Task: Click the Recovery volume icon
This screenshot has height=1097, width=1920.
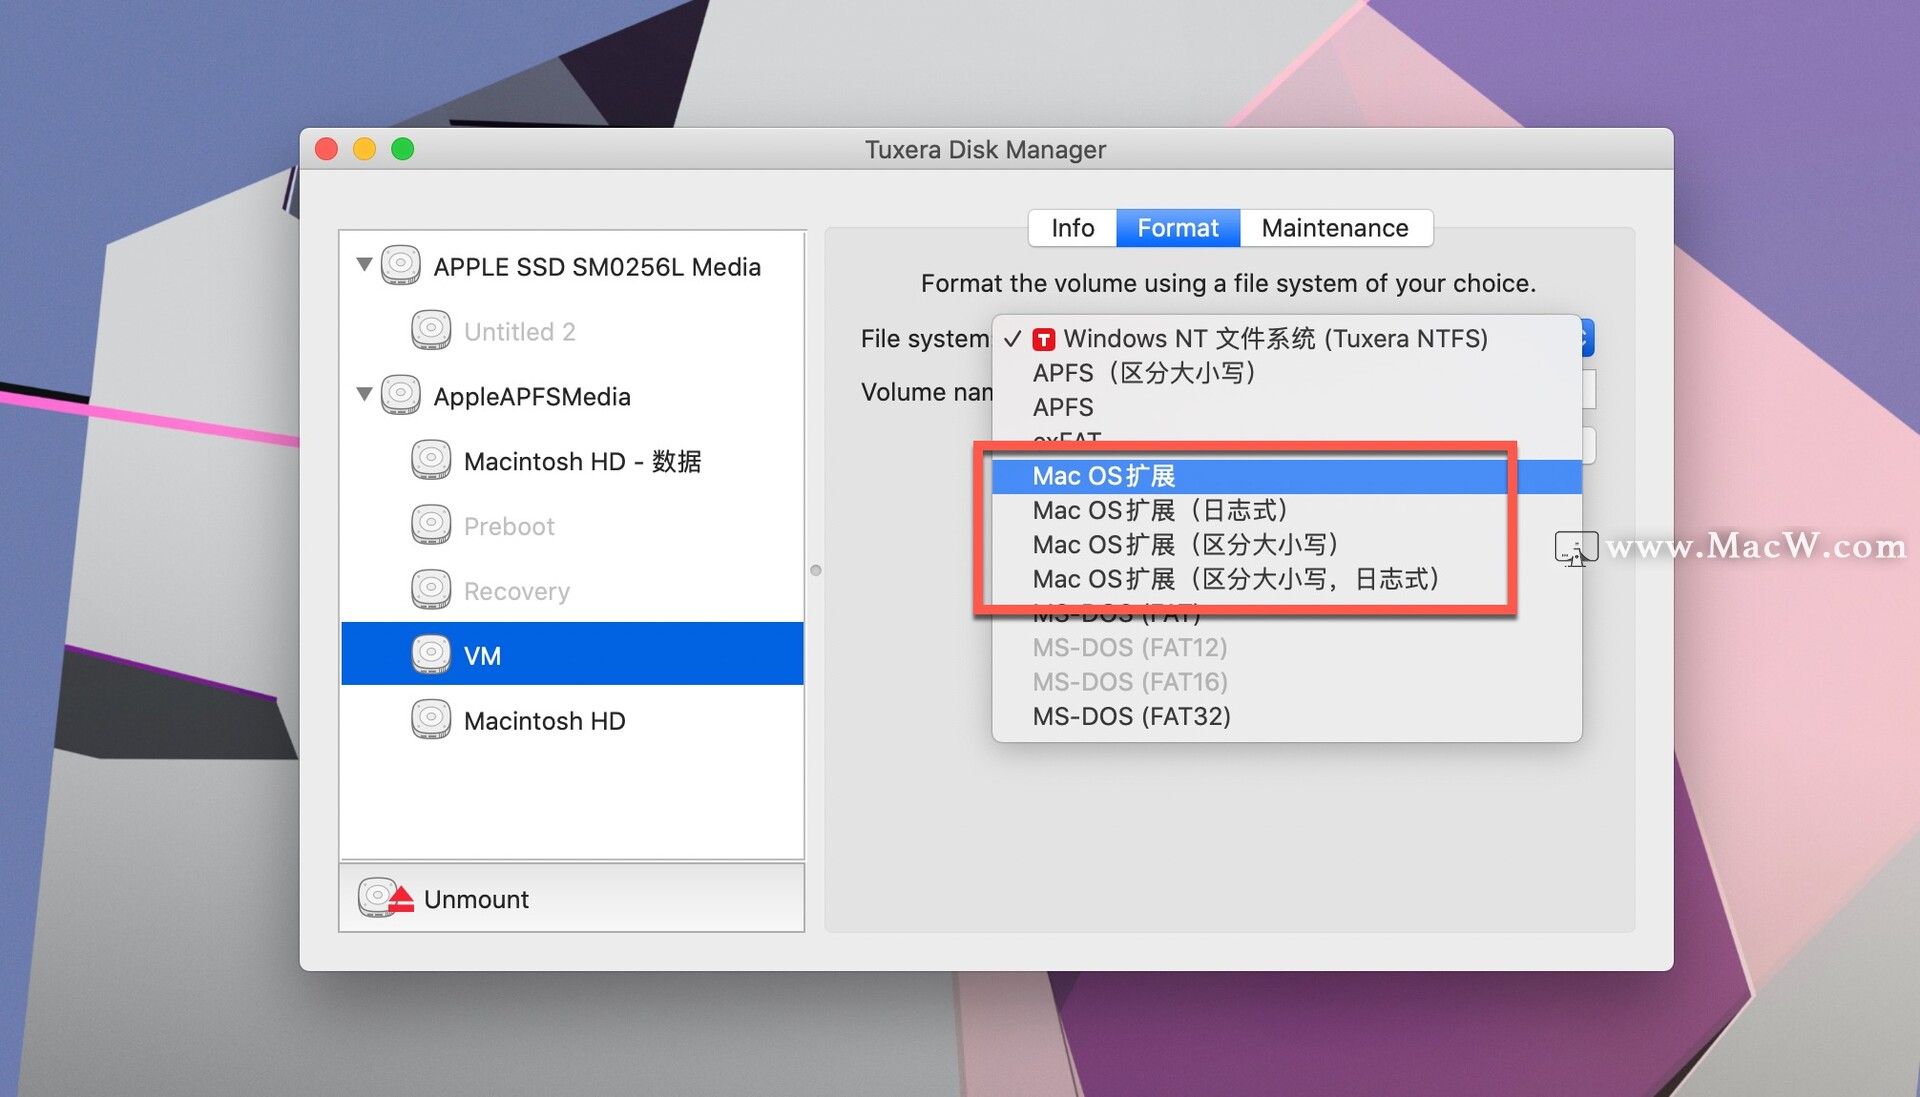Action: pyautogui.click(x=431, y=589)
